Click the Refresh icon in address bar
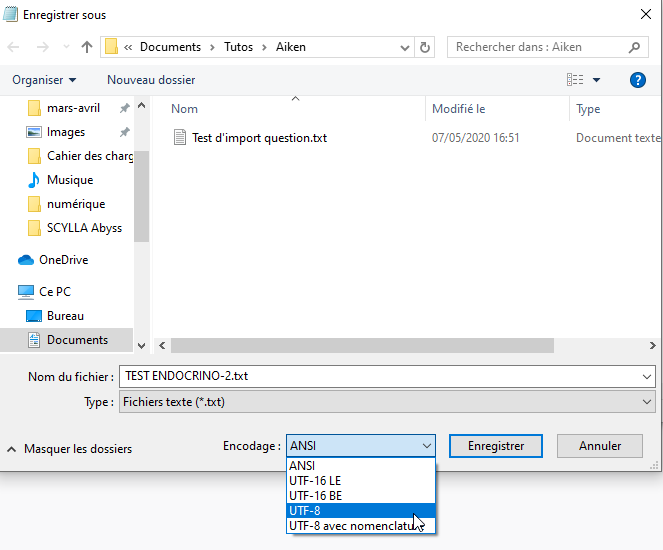663x550 pixels. pyautogui.click(x=426, y=47)
